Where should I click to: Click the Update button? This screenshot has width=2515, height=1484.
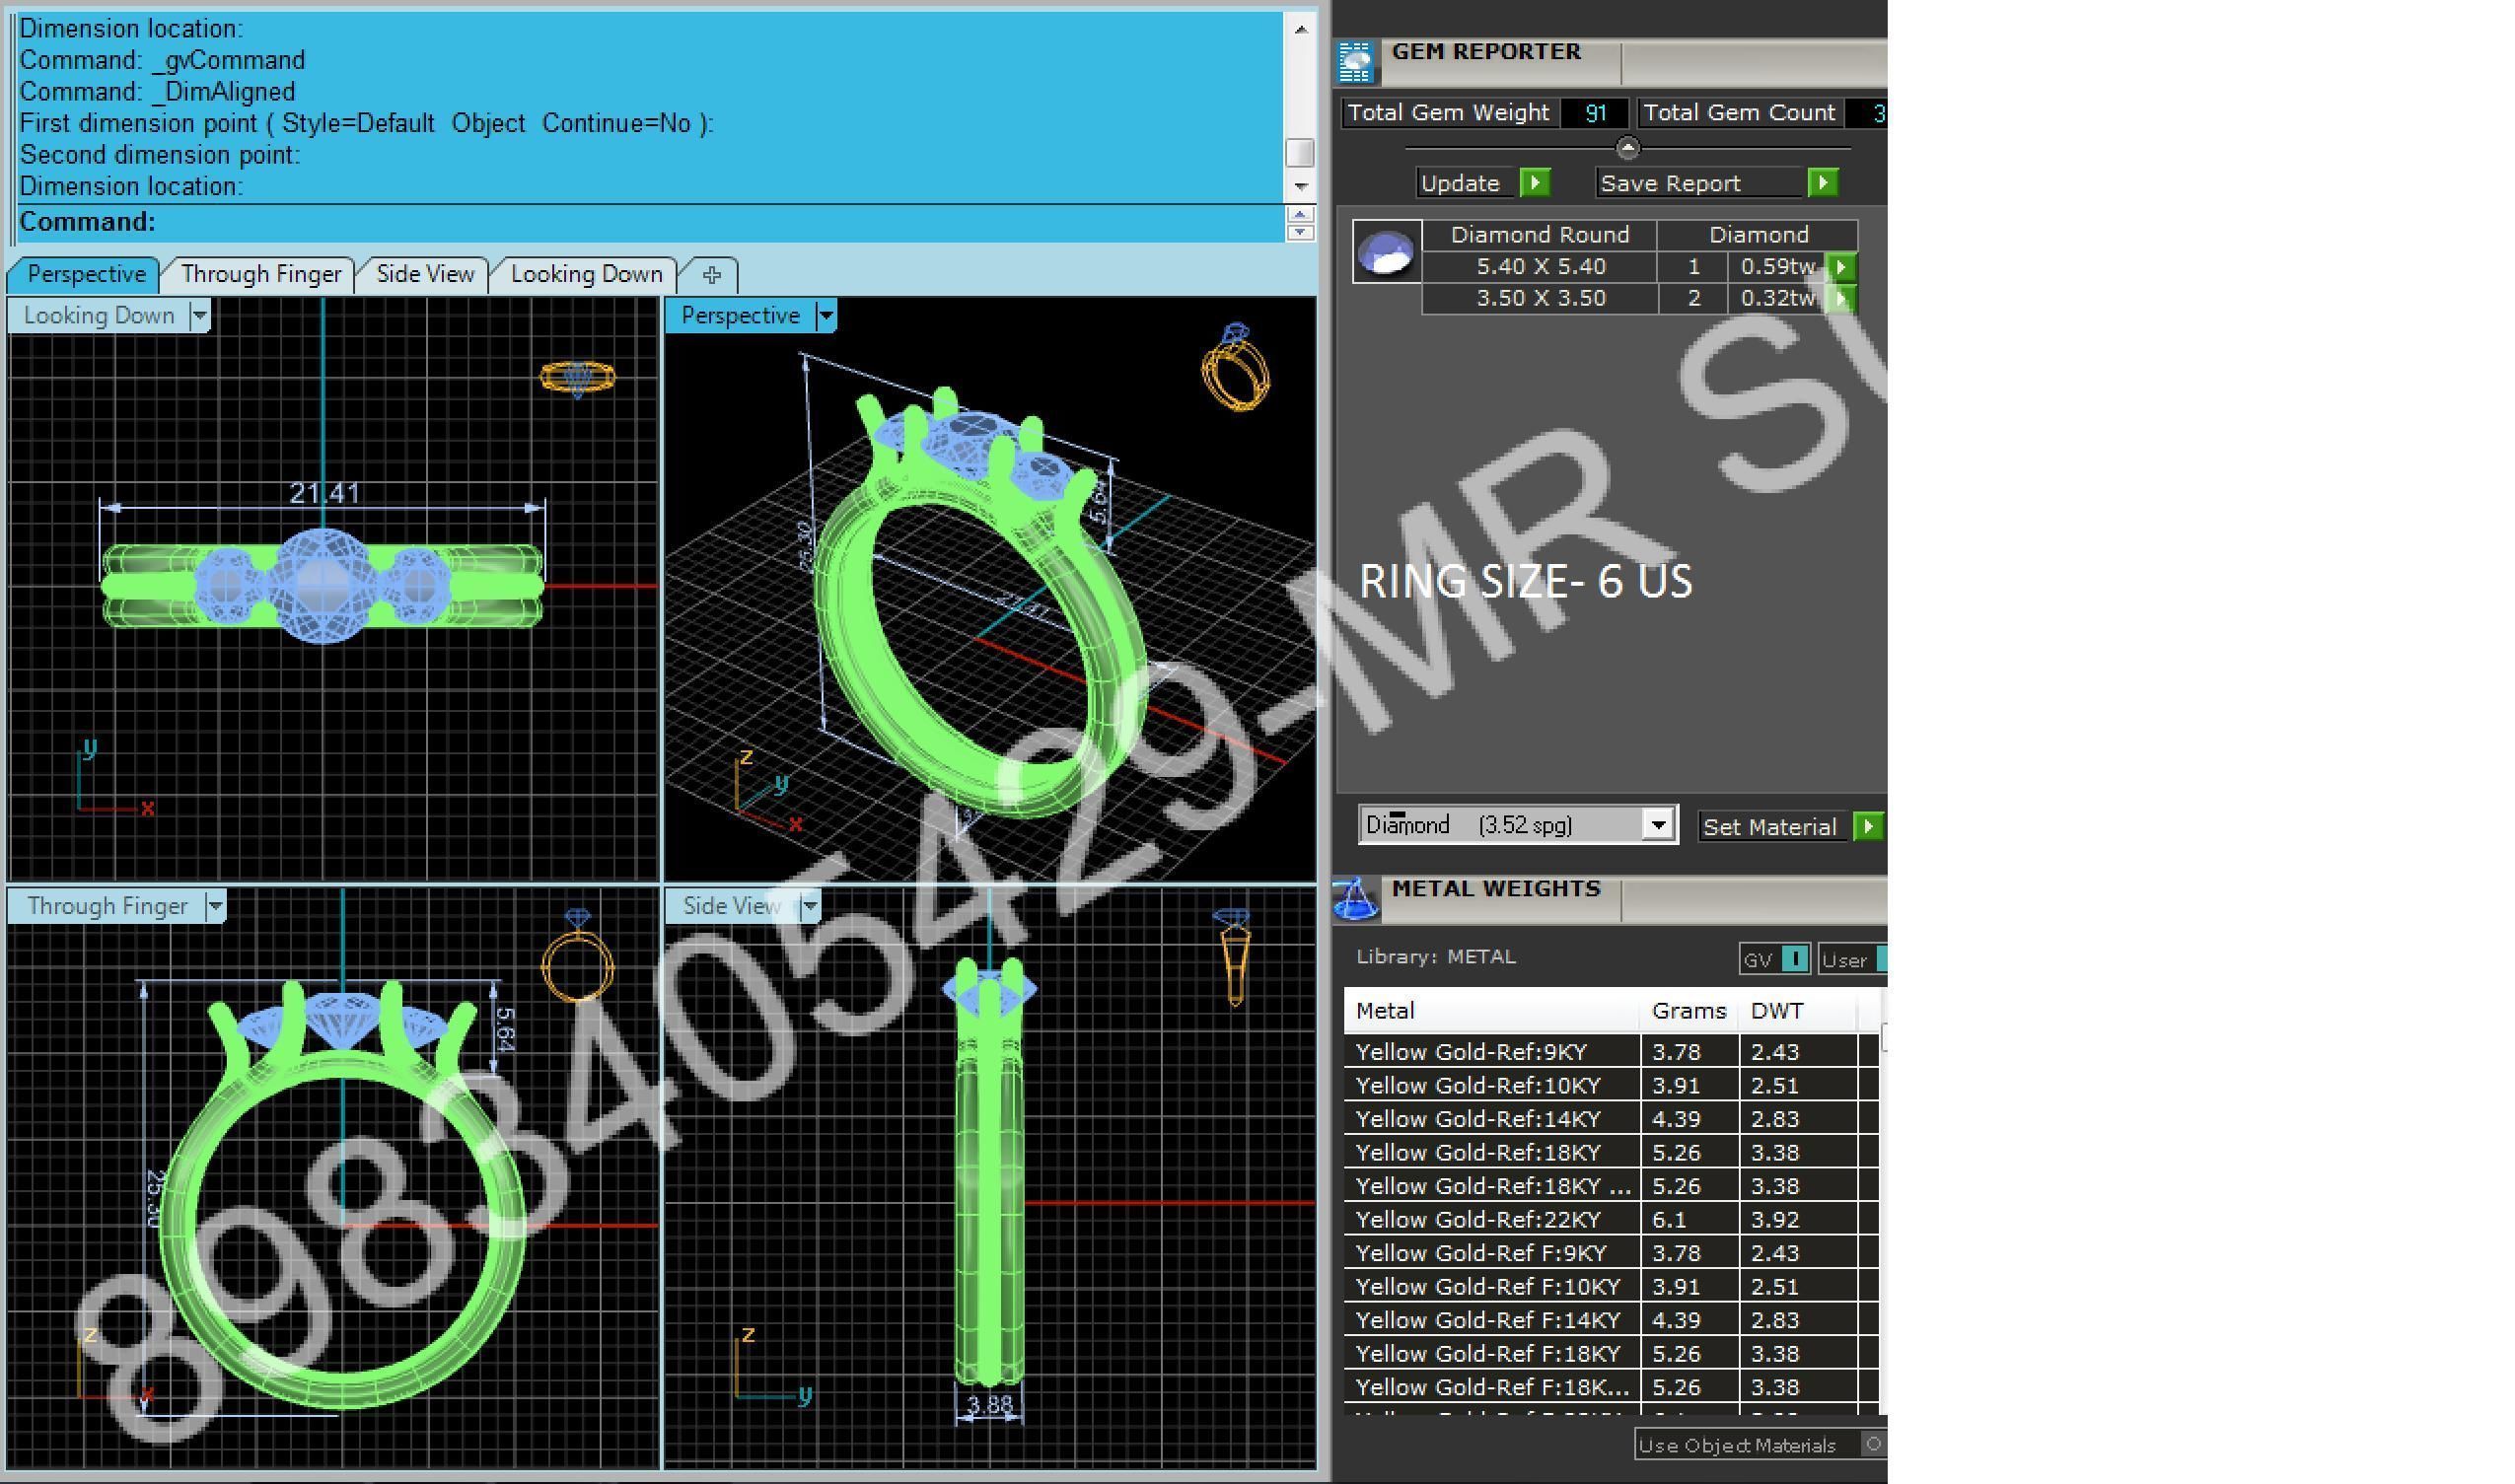(1460, 183)
